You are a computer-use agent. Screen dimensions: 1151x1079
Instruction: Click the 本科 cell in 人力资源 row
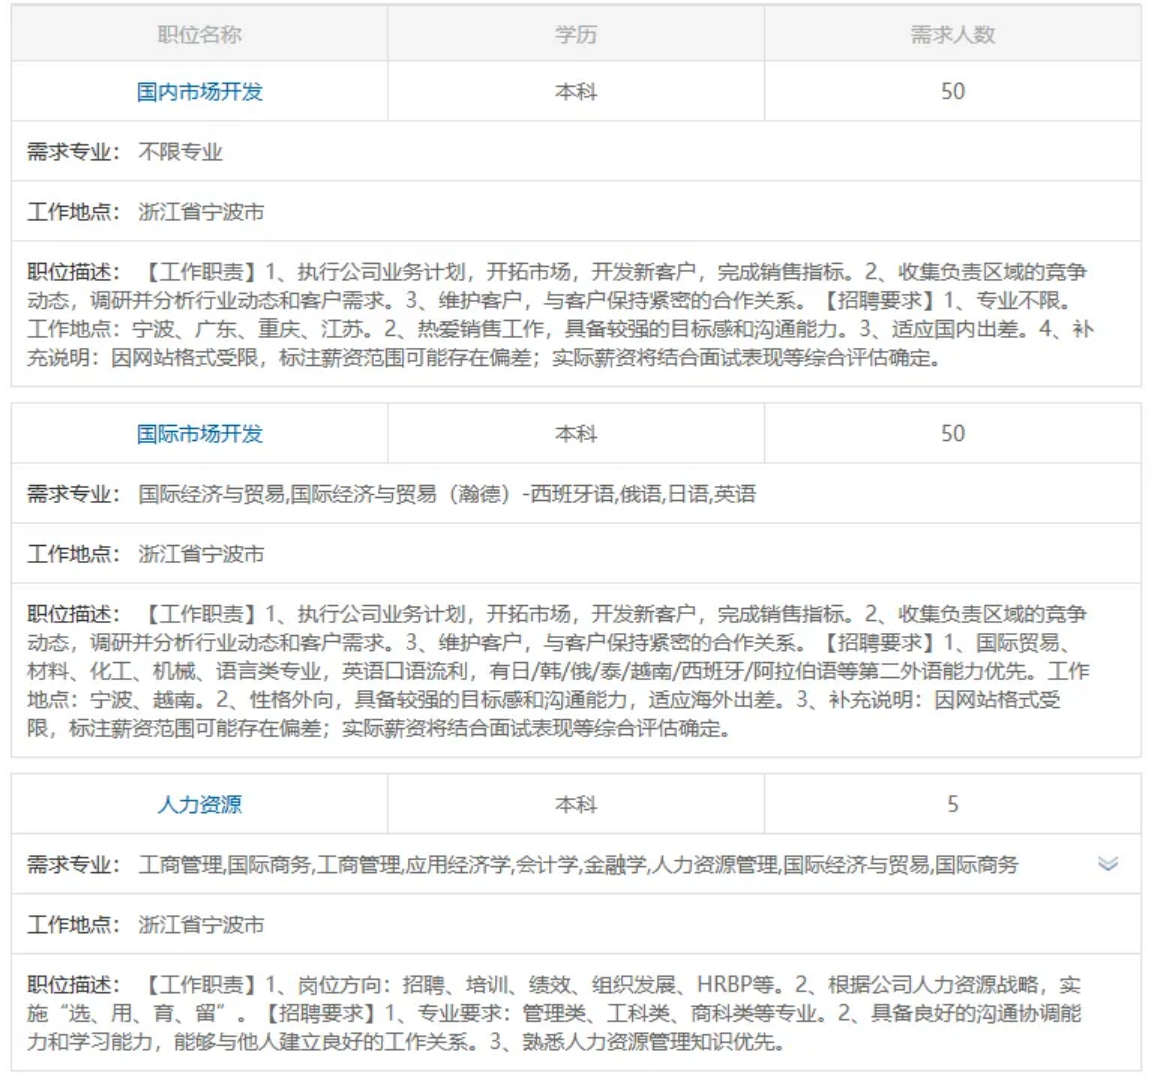(576, 804)
